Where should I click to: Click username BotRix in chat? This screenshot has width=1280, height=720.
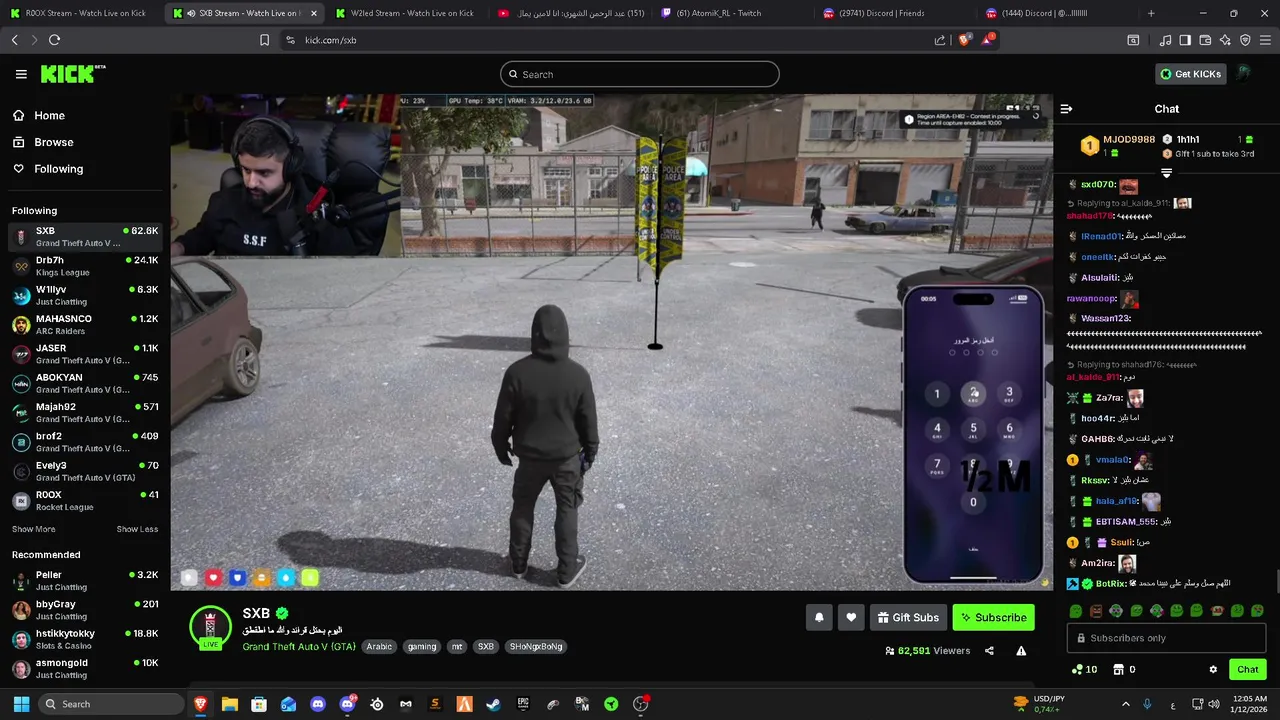[x=1110, y=584]
